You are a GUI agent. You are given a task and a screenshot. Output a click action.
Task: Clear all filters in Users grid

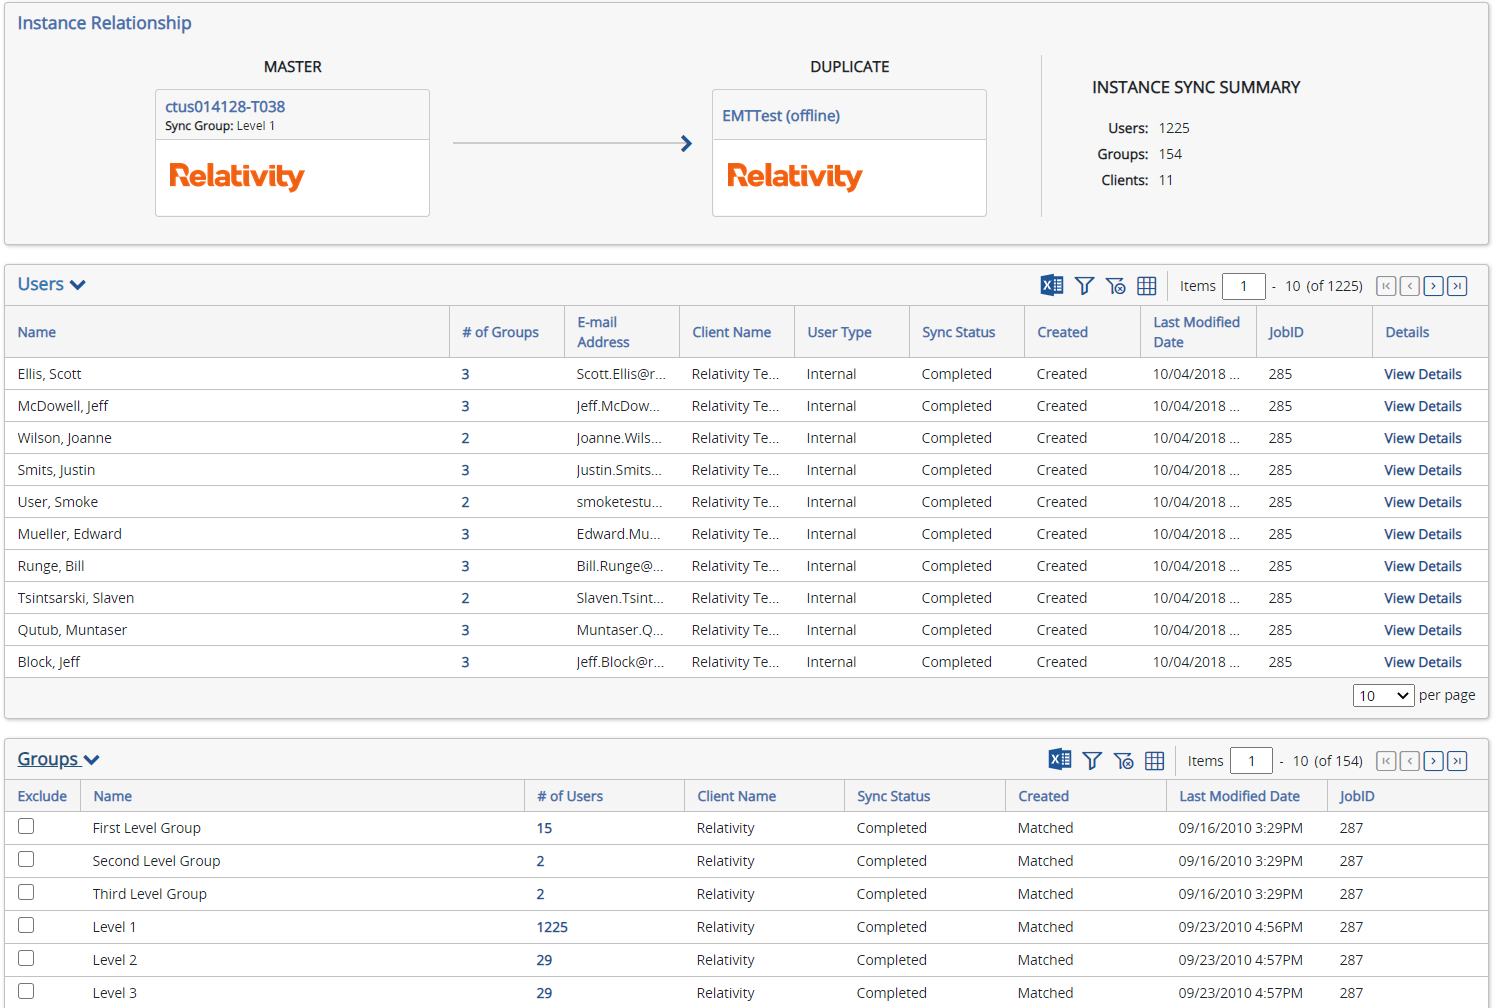[x=1116, y=286]
